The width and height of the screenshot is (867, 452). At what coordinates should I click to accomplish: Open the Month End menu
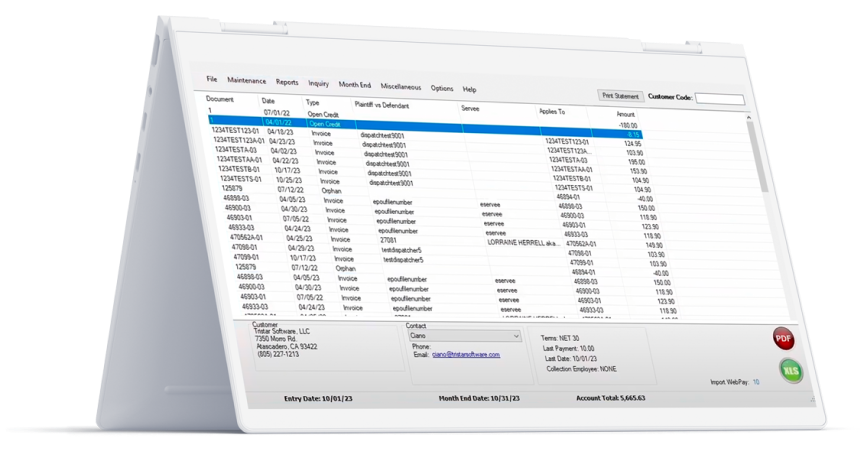pyautogui.click(x=354, y=85)
